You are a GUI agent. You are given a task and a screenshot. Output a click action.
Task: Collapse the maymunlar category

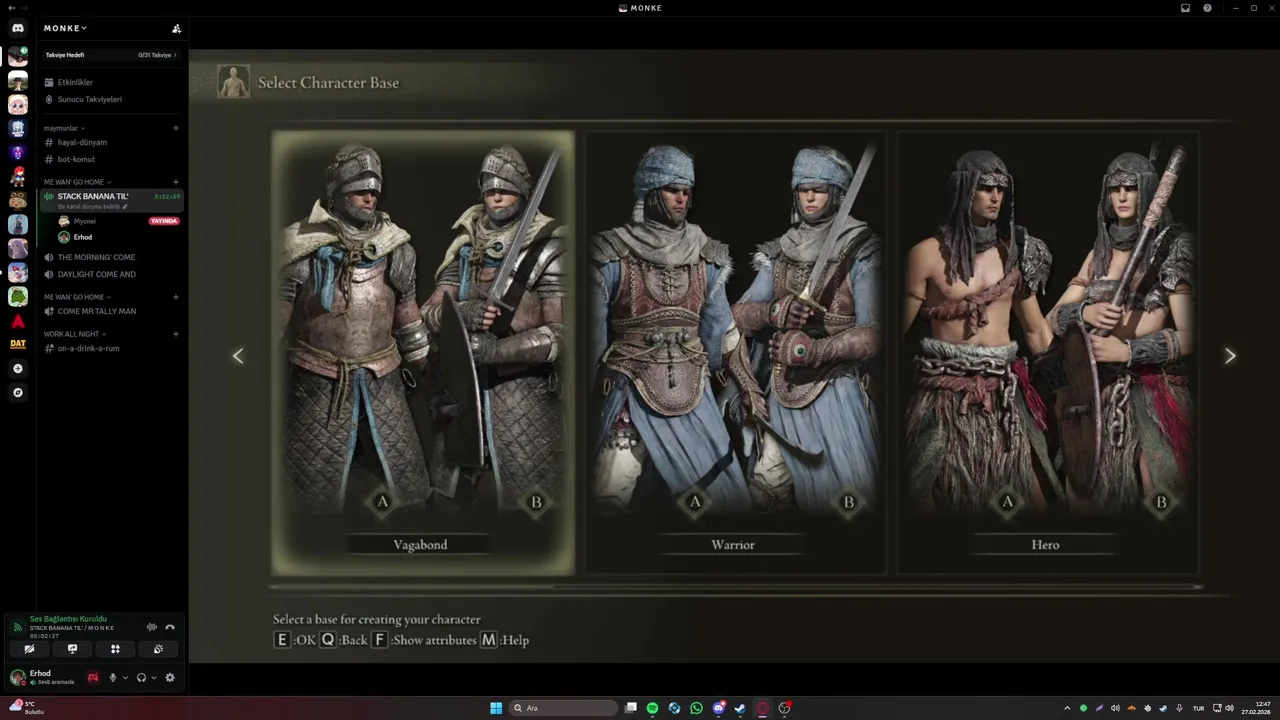pyautogui.click(x=64, y=128)
